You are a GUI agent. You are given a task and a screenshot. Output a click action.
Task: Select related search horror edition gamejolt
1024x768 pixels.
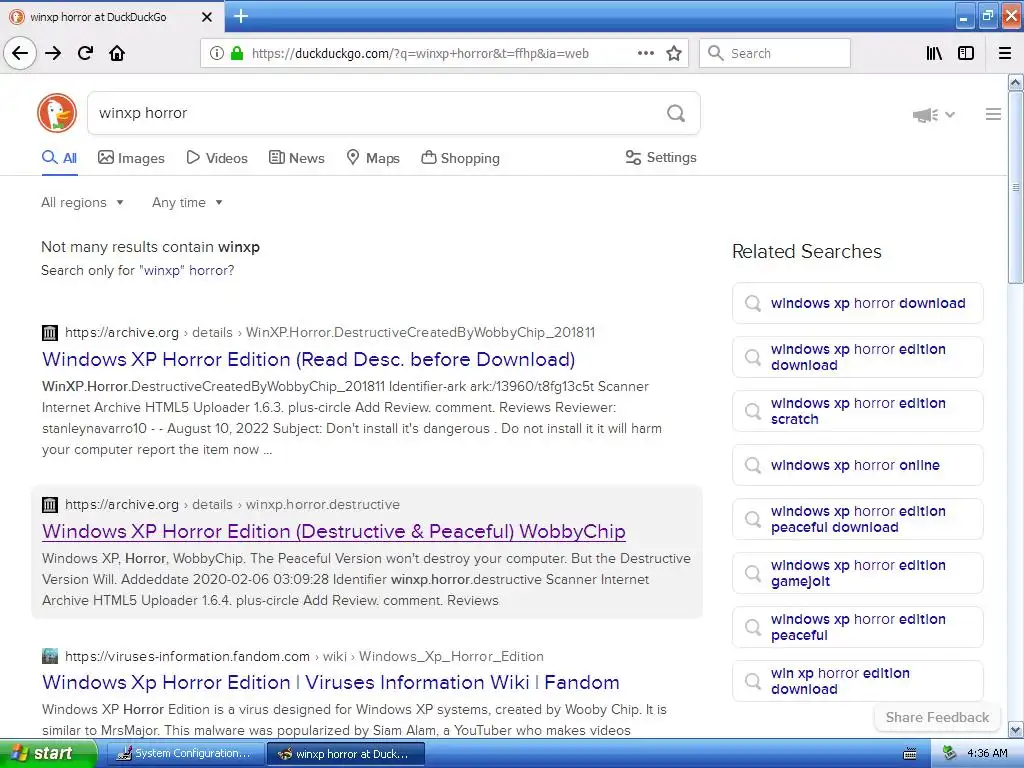[857, 573]
